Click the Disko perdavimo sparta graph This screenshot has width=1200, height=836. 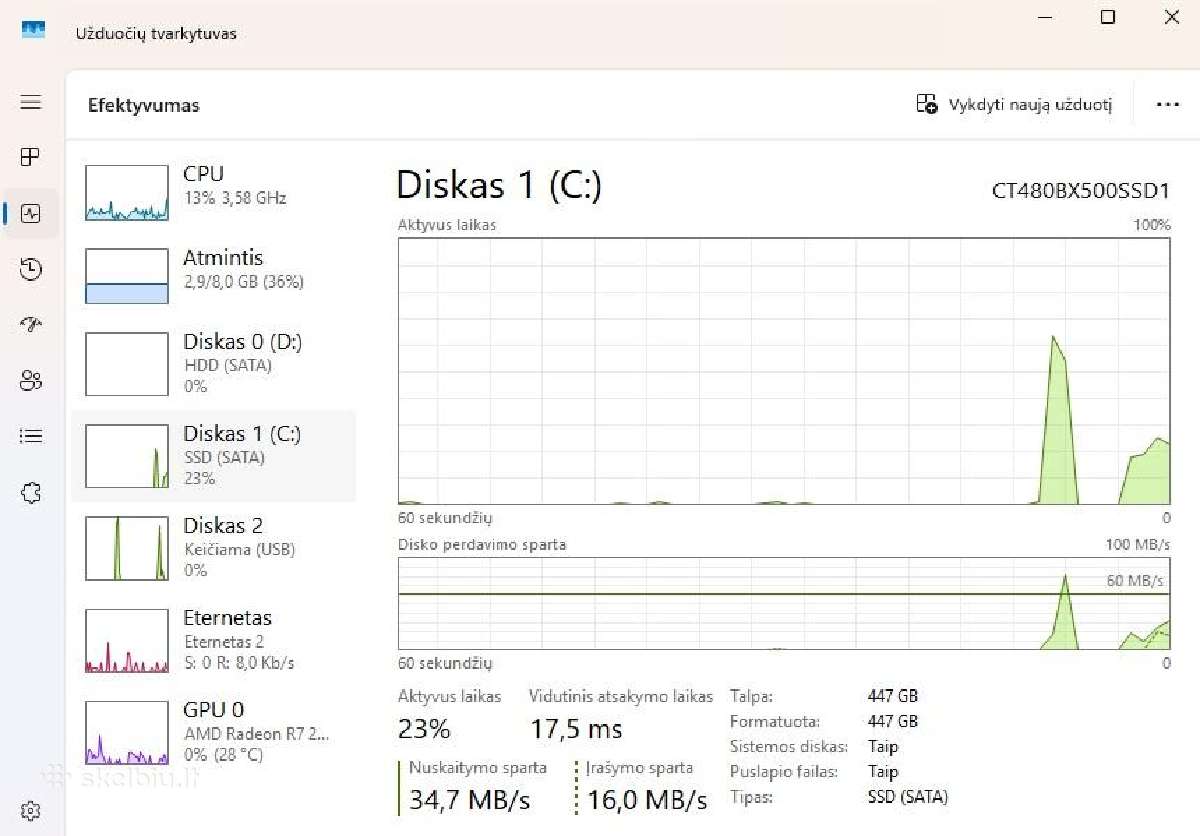(x=784, y=604)
